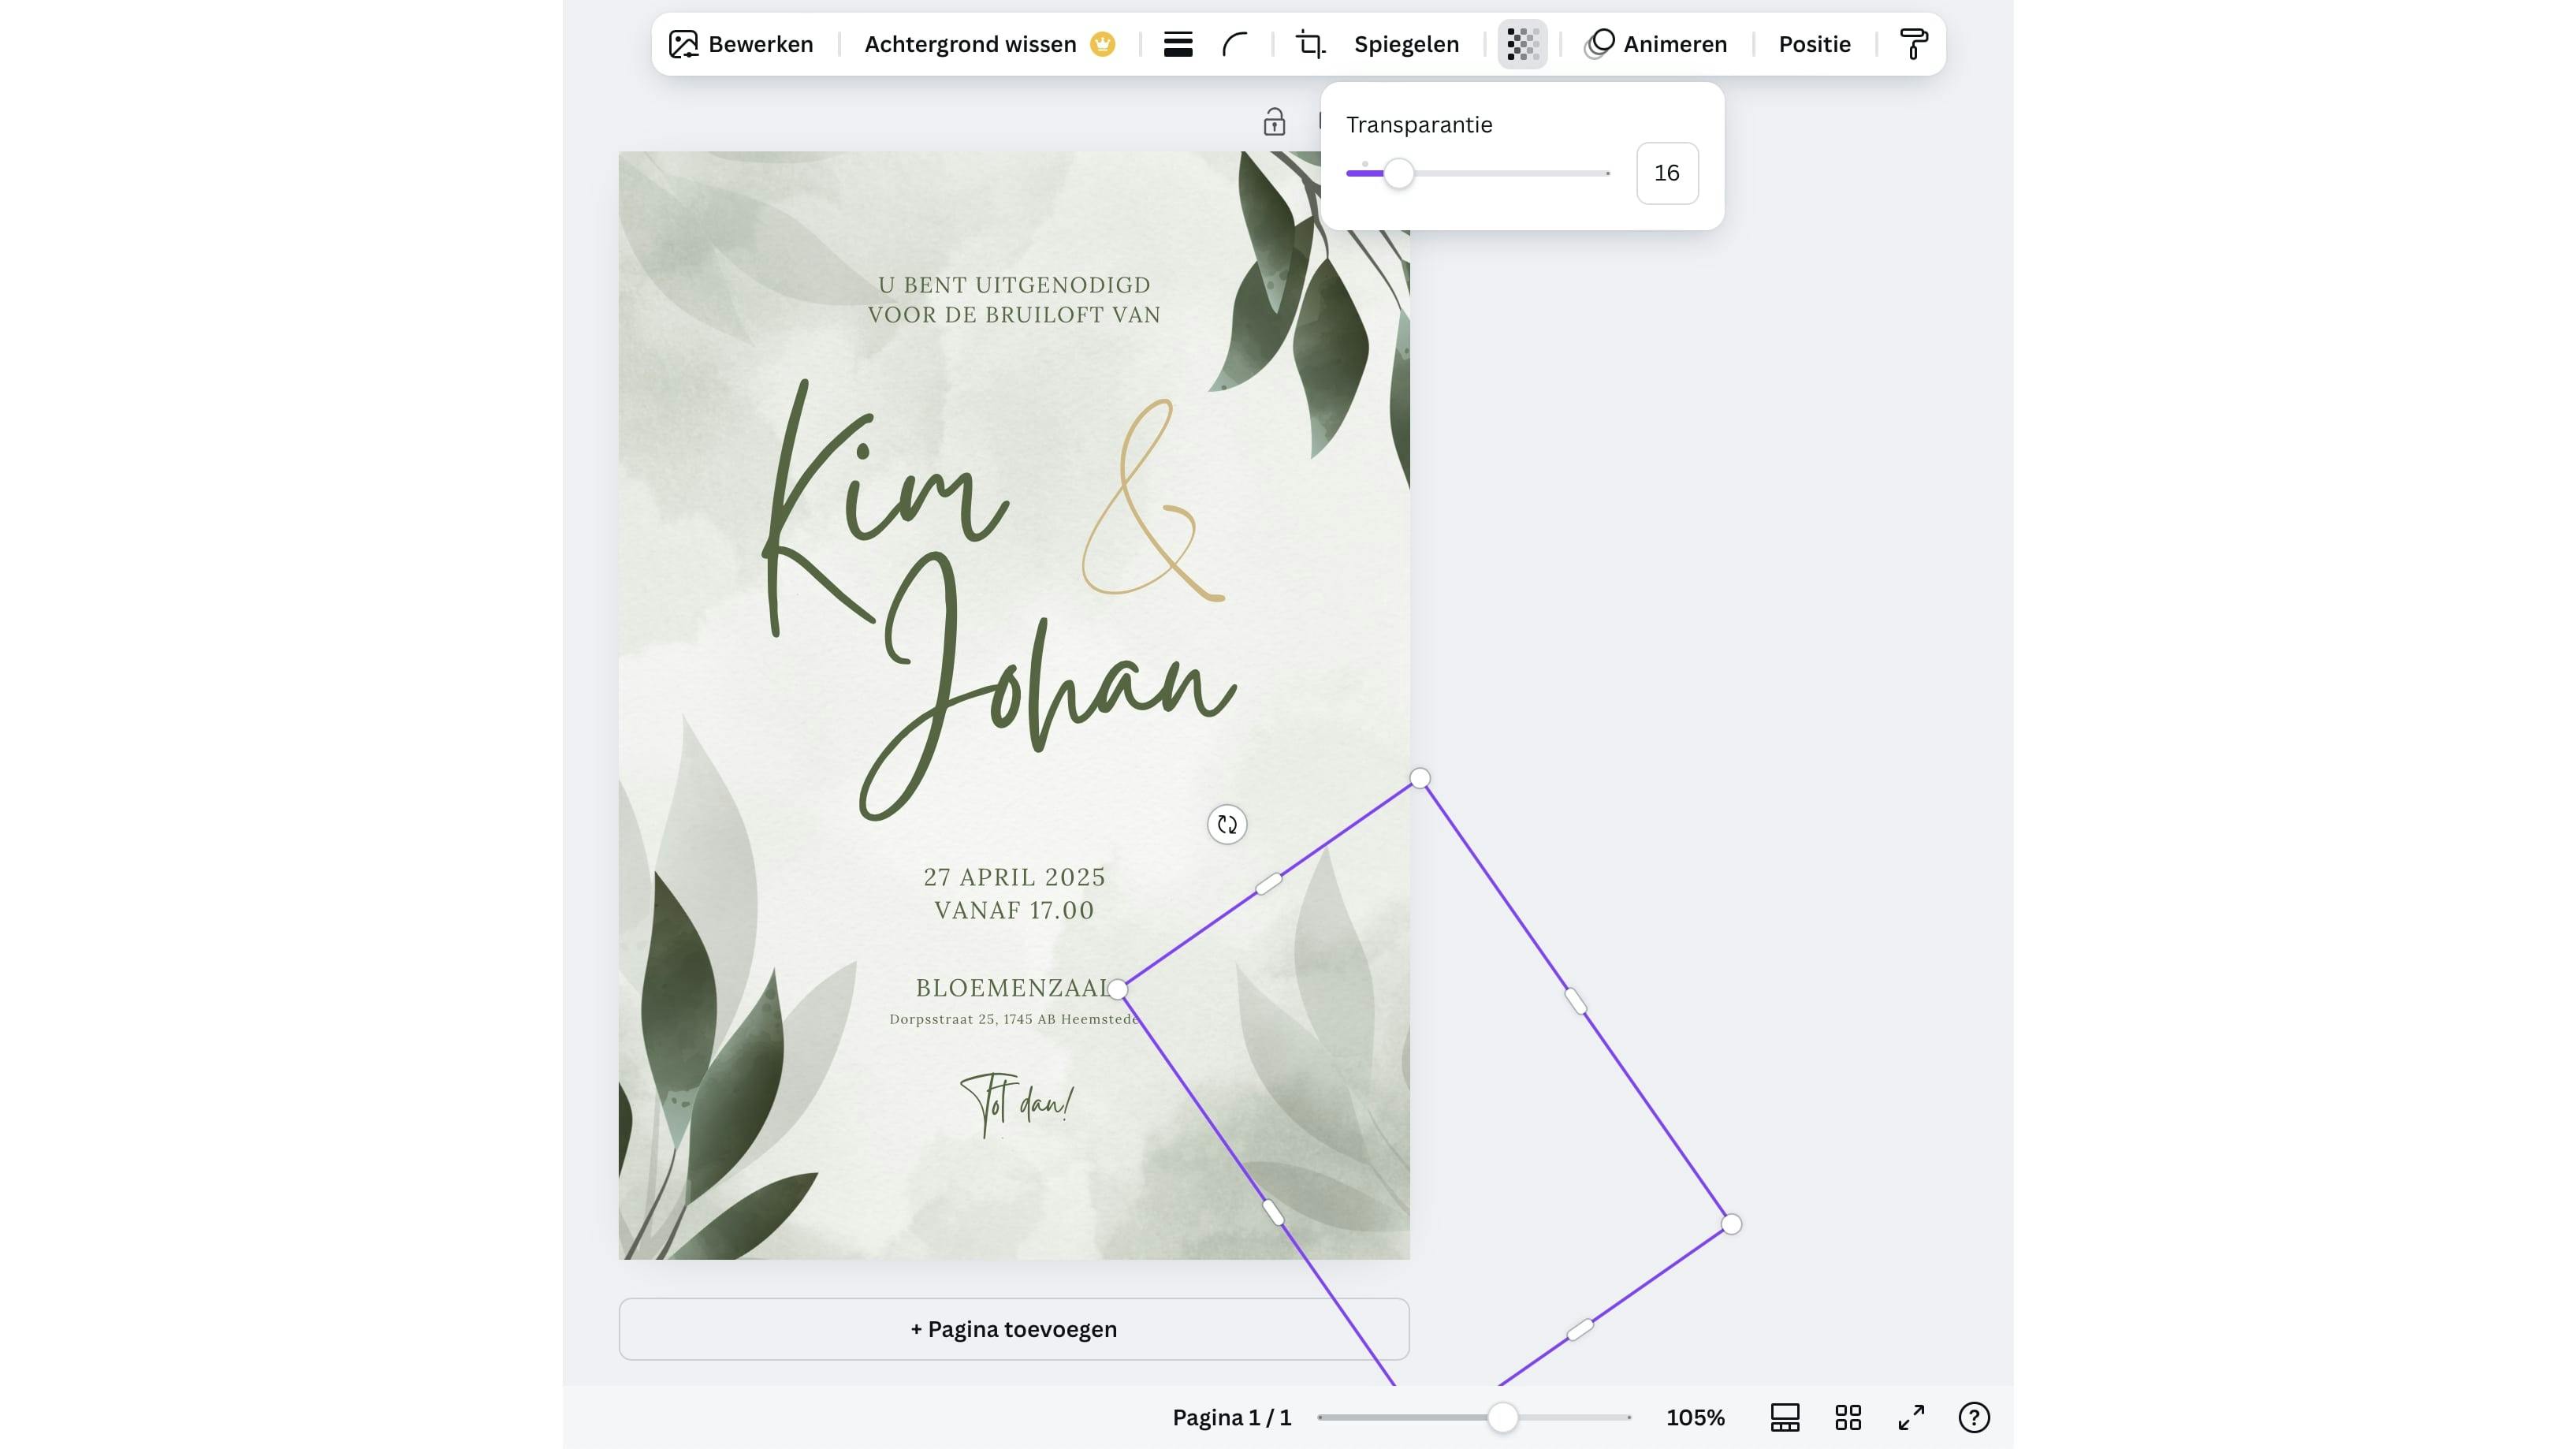Open the border style lines icon
The image size is (2576, 1449).
pyautogui.click(x=1178, y=44)
